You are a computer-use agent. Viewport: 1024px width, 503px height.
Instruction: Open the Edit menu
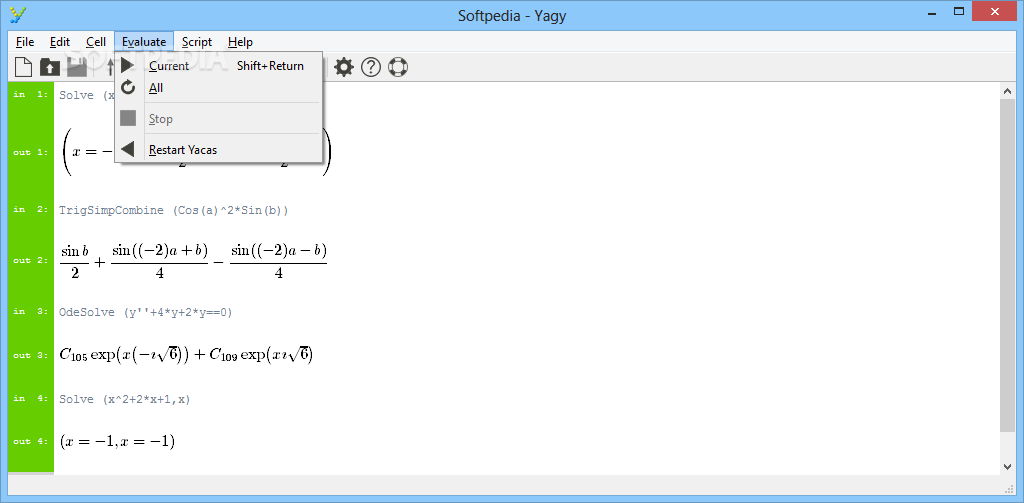click(x=59, y=42)
